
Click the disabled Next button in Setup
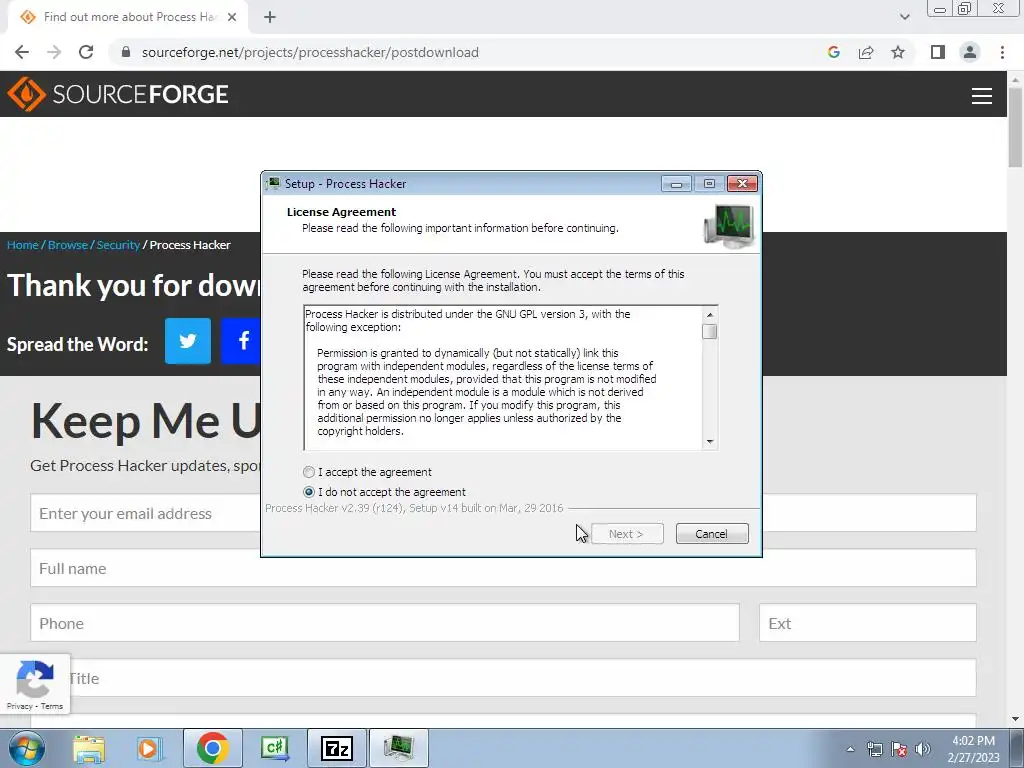tap(626, 534)
